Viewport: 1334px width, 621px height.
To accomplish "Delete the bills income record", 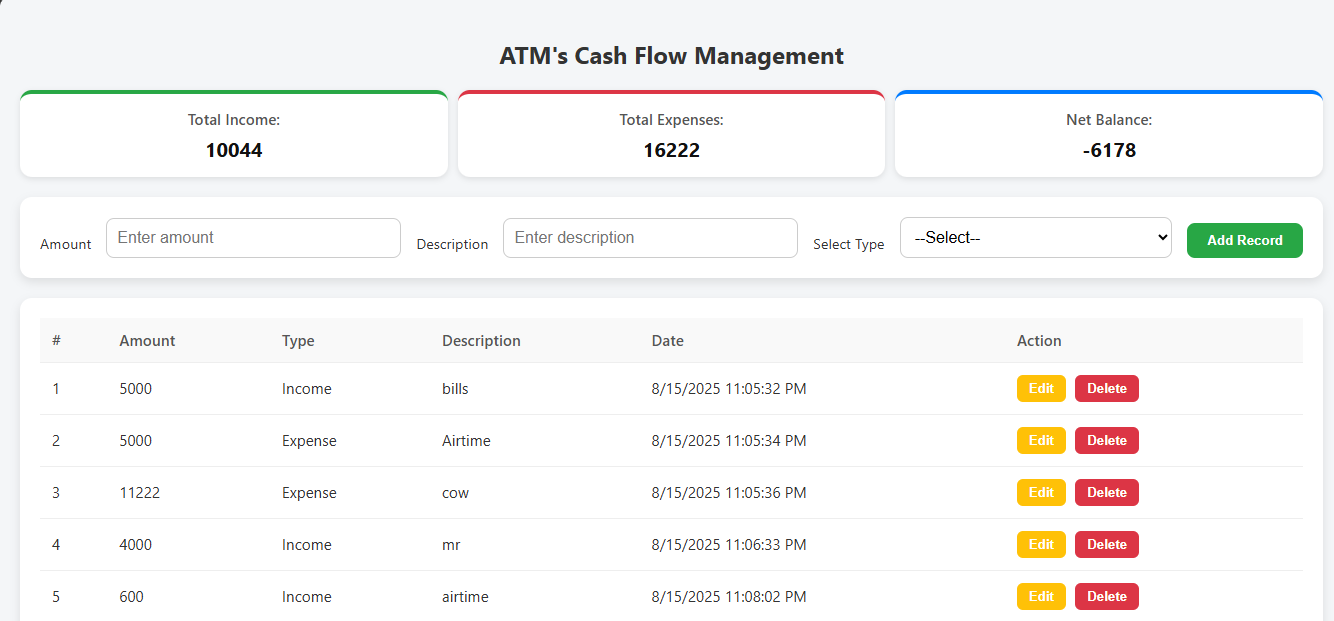I will coord(1106,389).
